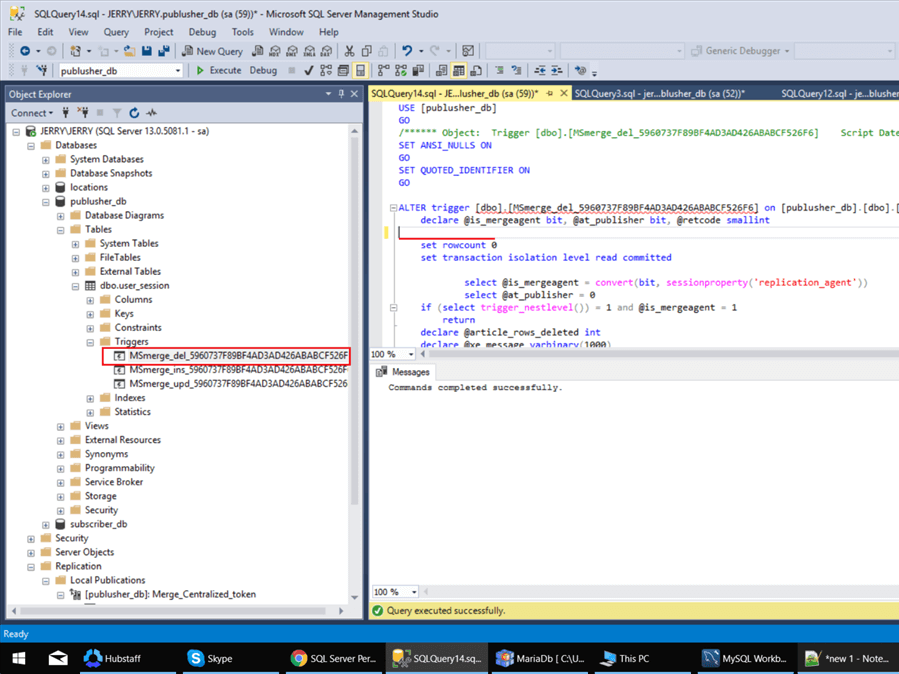
Task: Click the New Query button
Action: (x=212, y=51)
